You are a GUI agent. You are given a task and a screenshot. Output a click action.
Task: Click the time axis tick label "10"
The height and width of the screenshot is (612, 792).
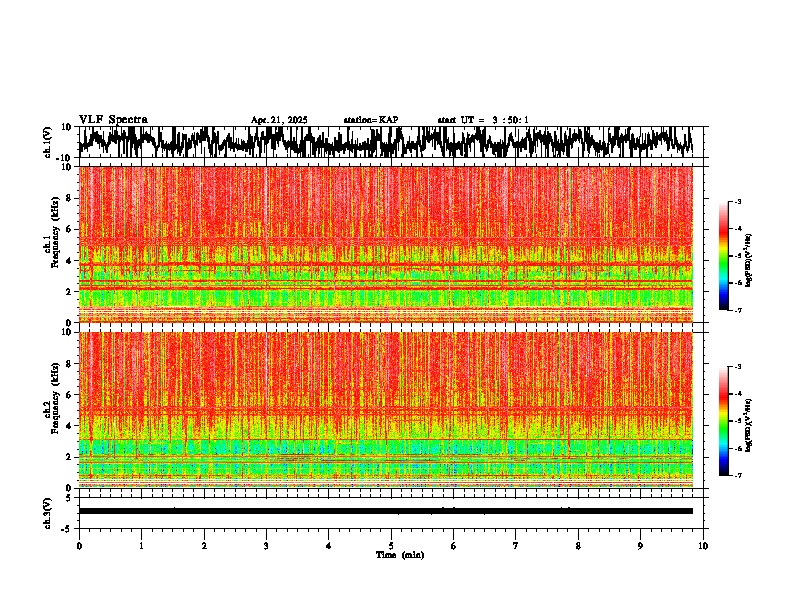click(703, 546)
